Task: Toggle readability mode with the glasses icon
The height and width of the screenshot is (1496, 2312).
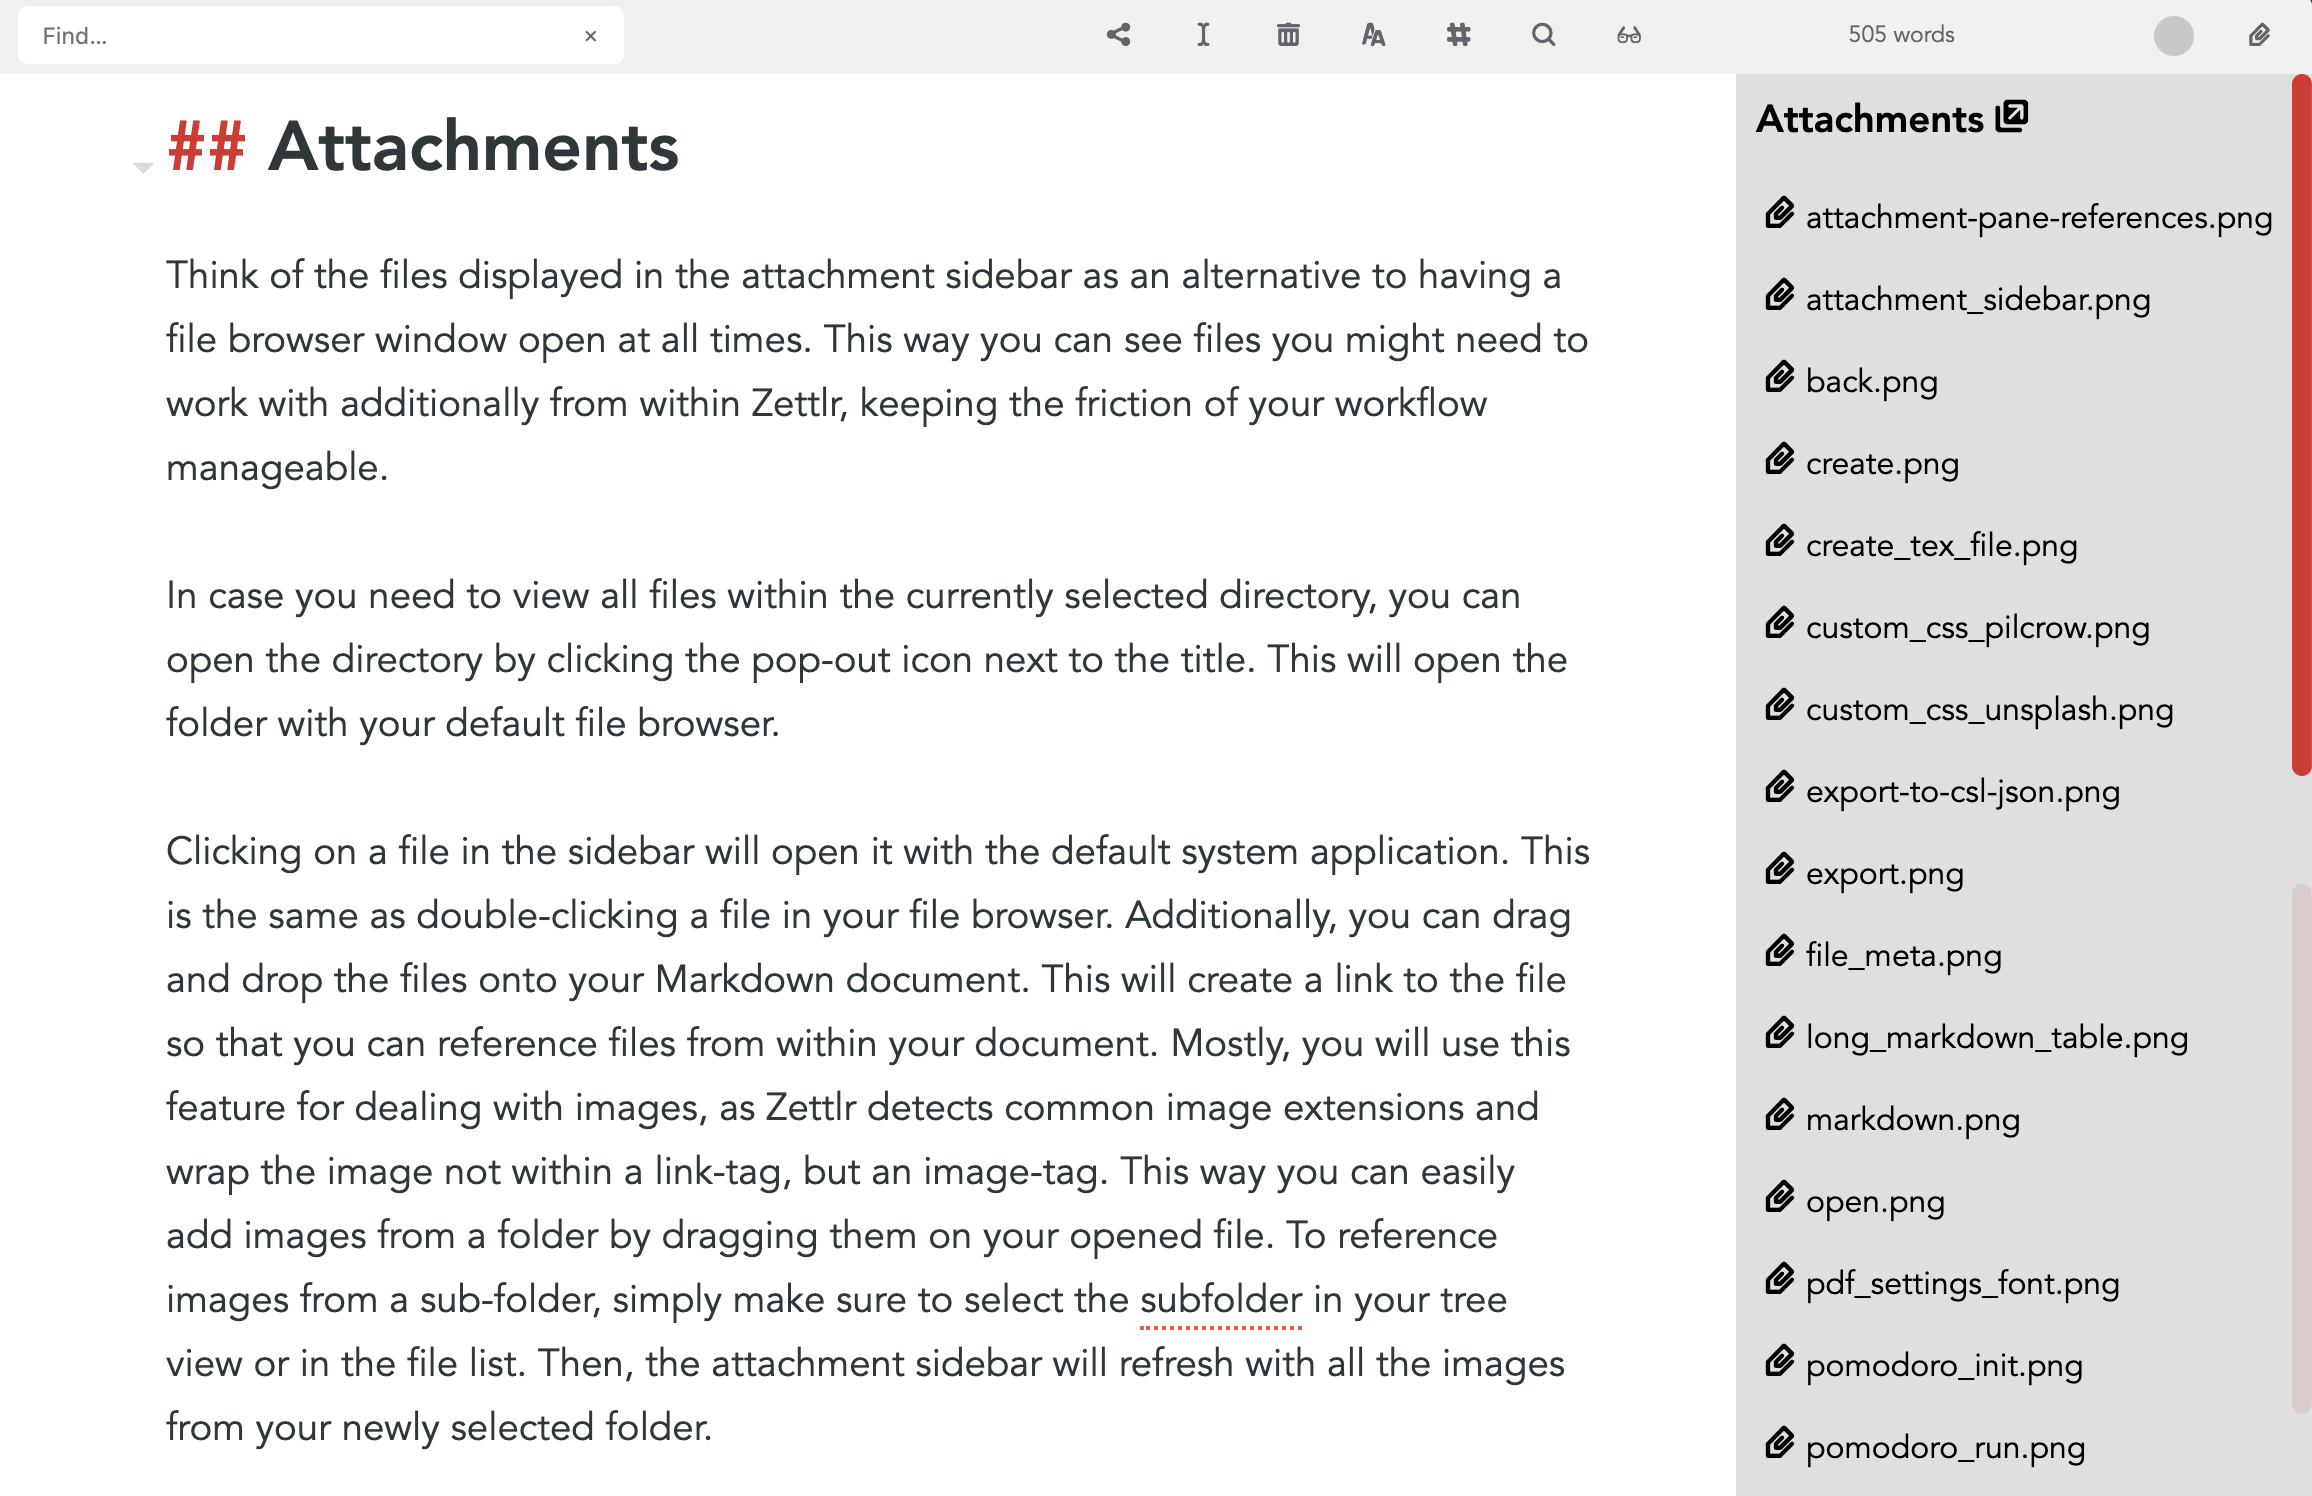Action: pyautogui.click(x=1628, y=34)
